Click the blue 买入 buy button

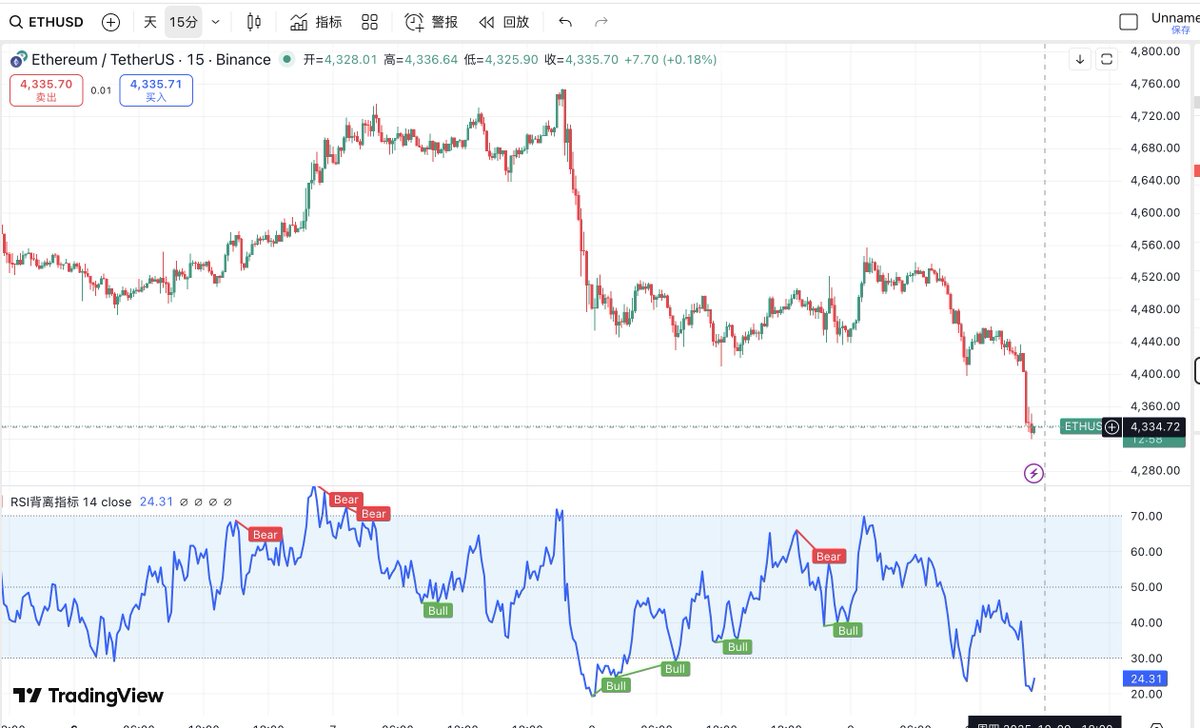[156, 91]
